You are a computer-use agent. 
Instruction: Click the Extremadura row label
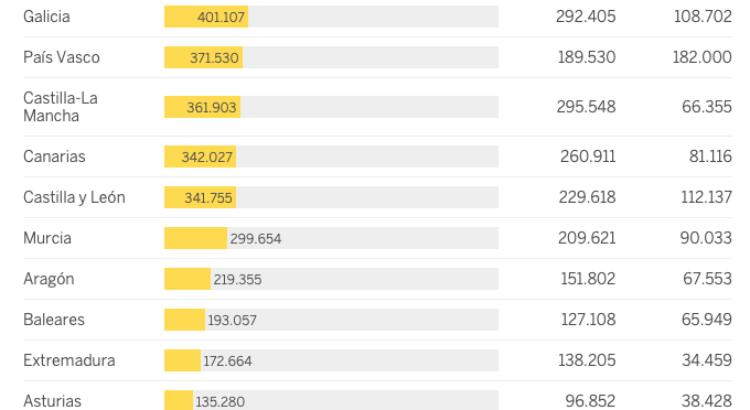(69, 360)
